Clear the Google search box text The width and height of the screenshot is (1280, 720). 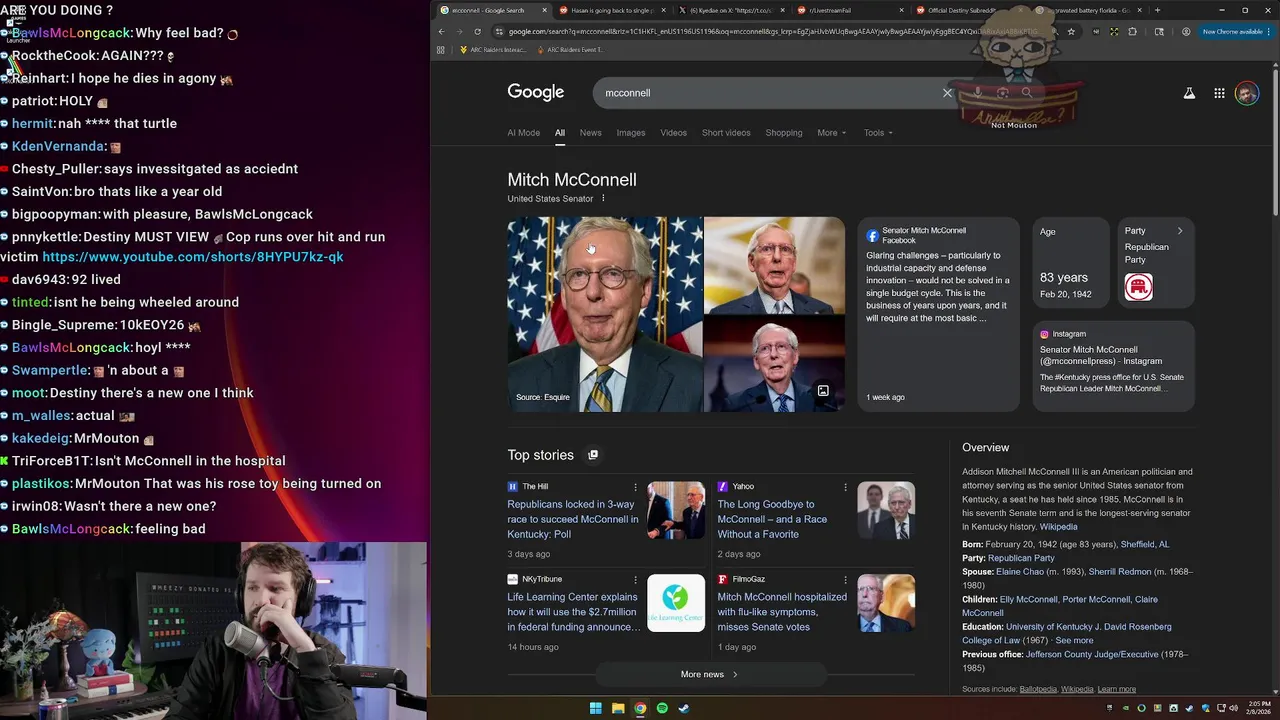coord(947,93)
